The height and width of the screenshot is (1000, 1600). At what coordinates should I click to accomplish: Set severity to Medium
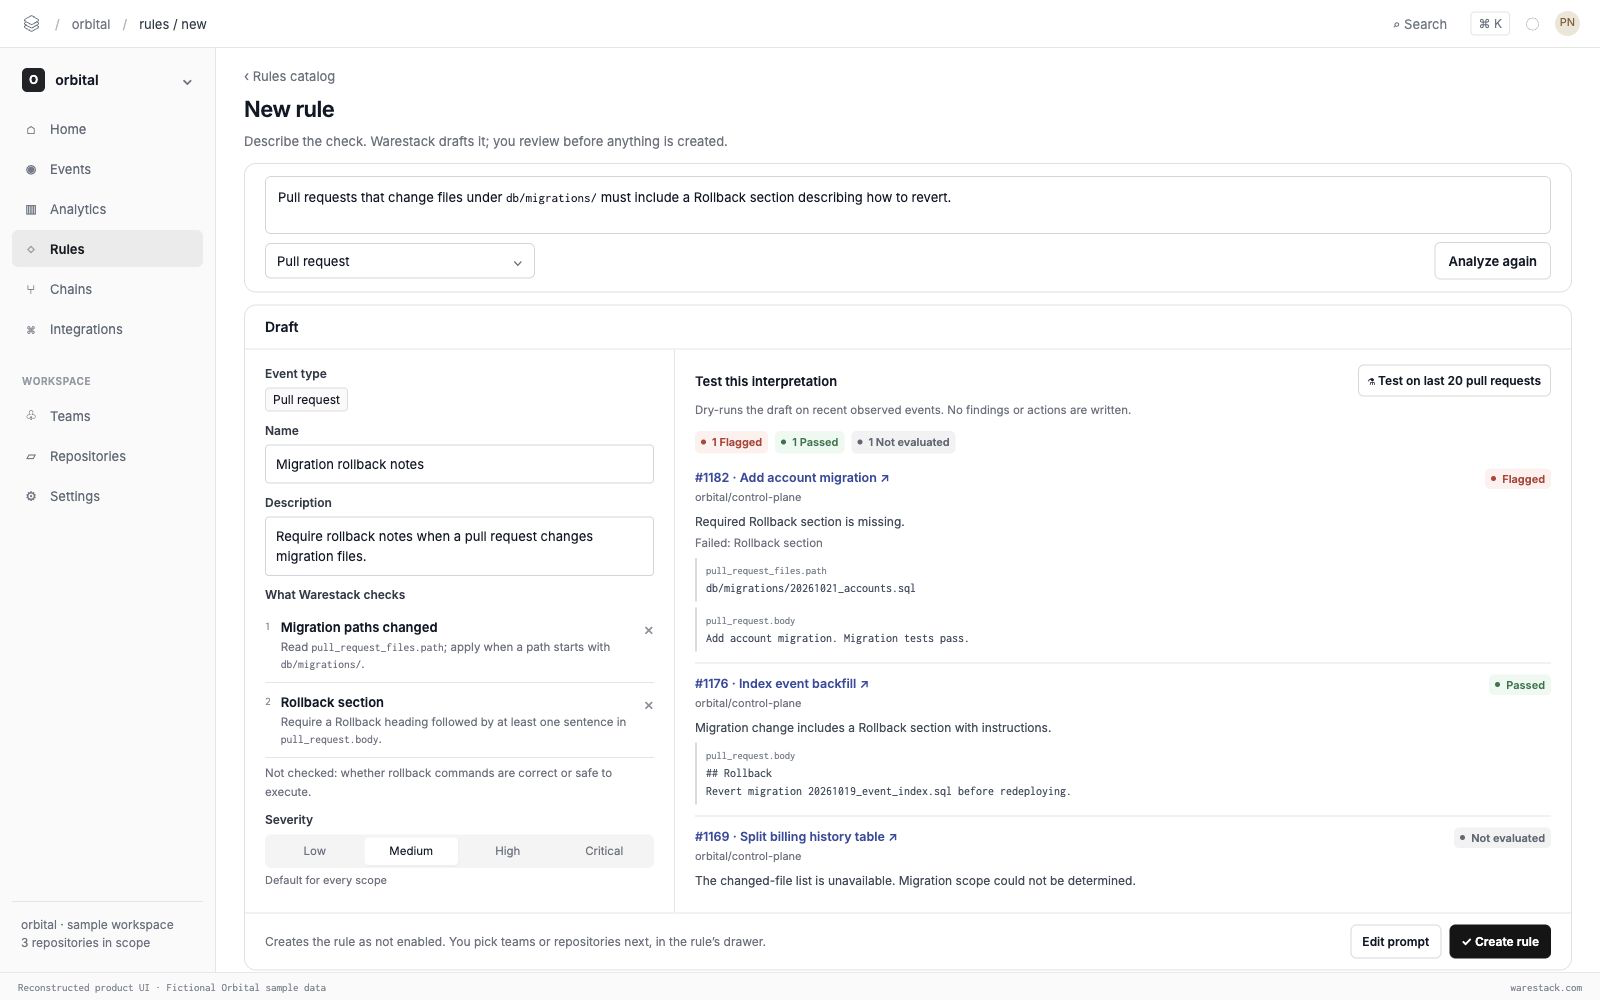tap(411, 851)
